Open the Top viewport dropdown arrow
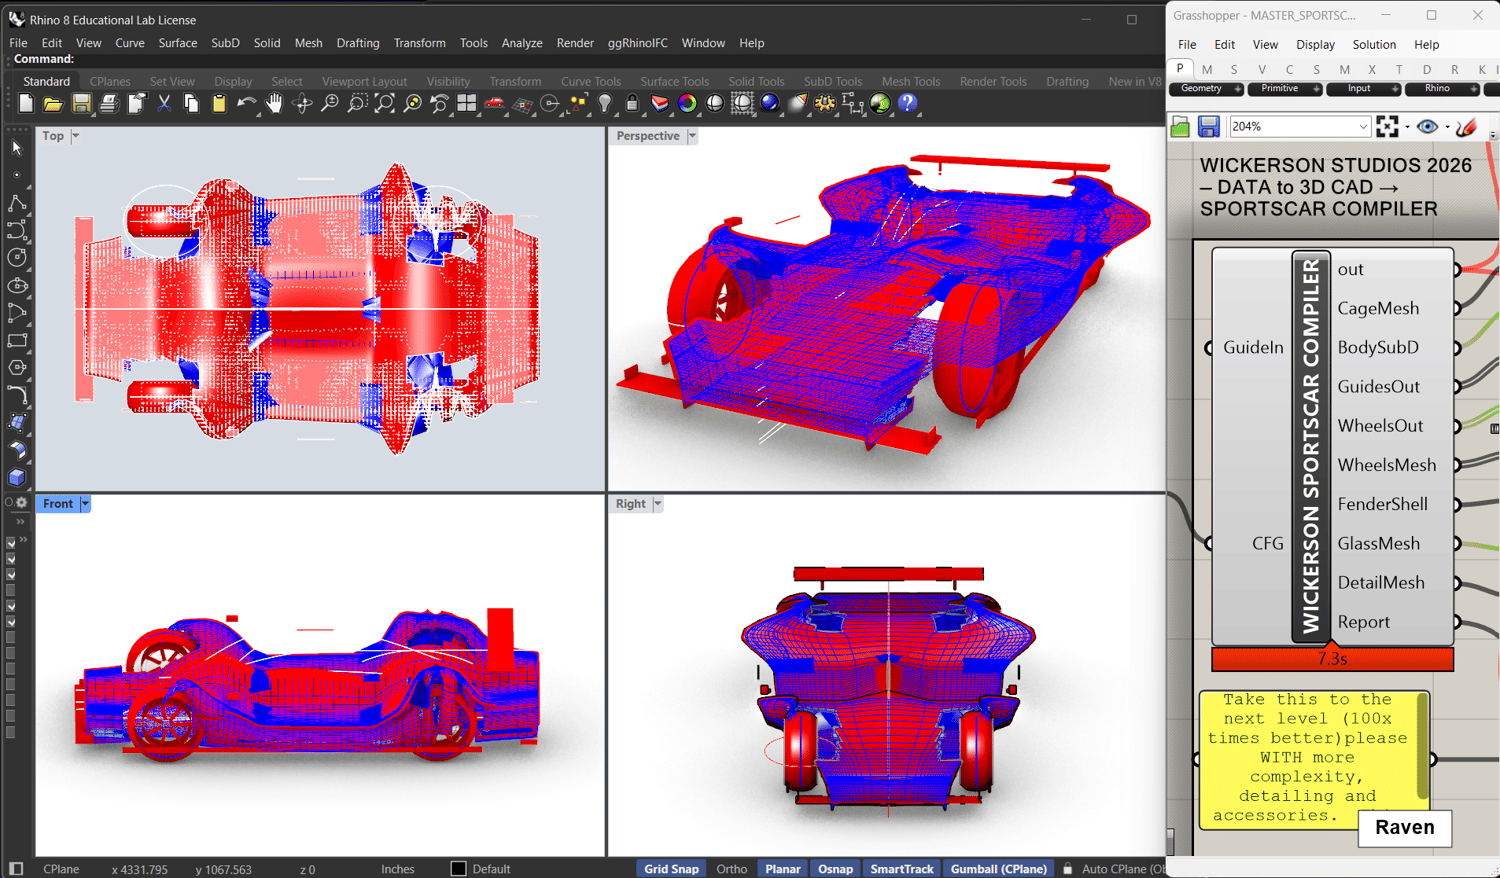The width and height of the screenshot is (1500, 878). tap(75, 136)
